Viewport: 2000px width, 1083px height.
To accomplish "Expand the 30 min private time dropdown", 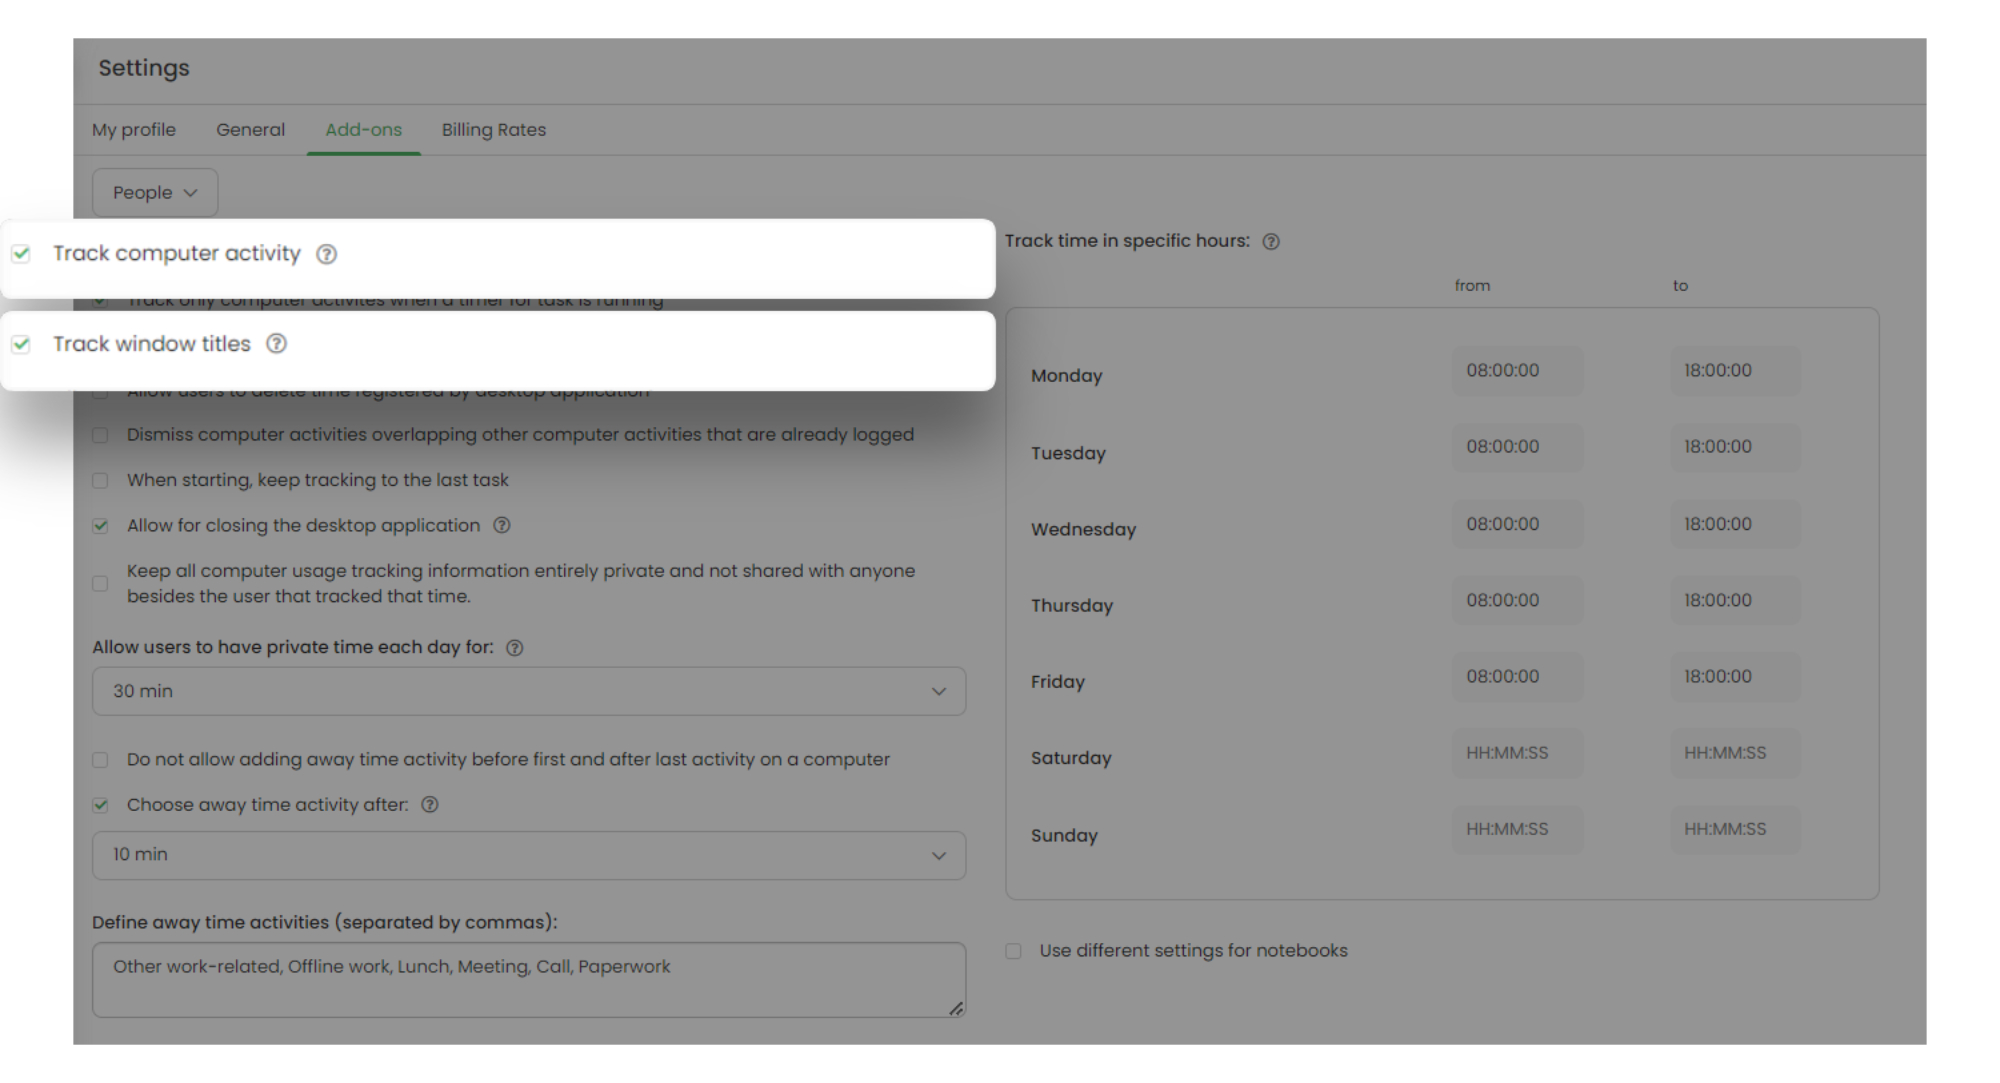I will [528, 692].
